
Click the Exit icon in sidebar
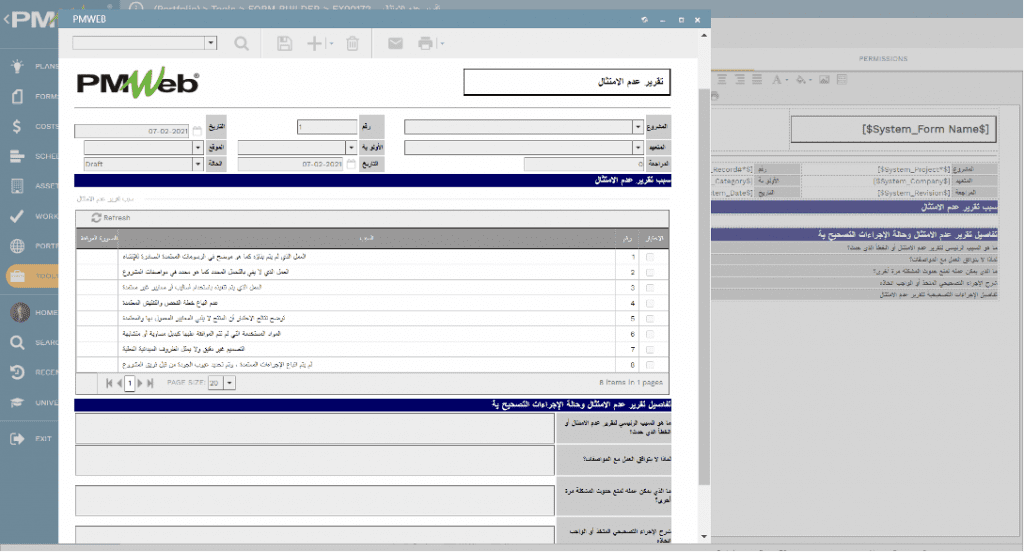point(18,439)
